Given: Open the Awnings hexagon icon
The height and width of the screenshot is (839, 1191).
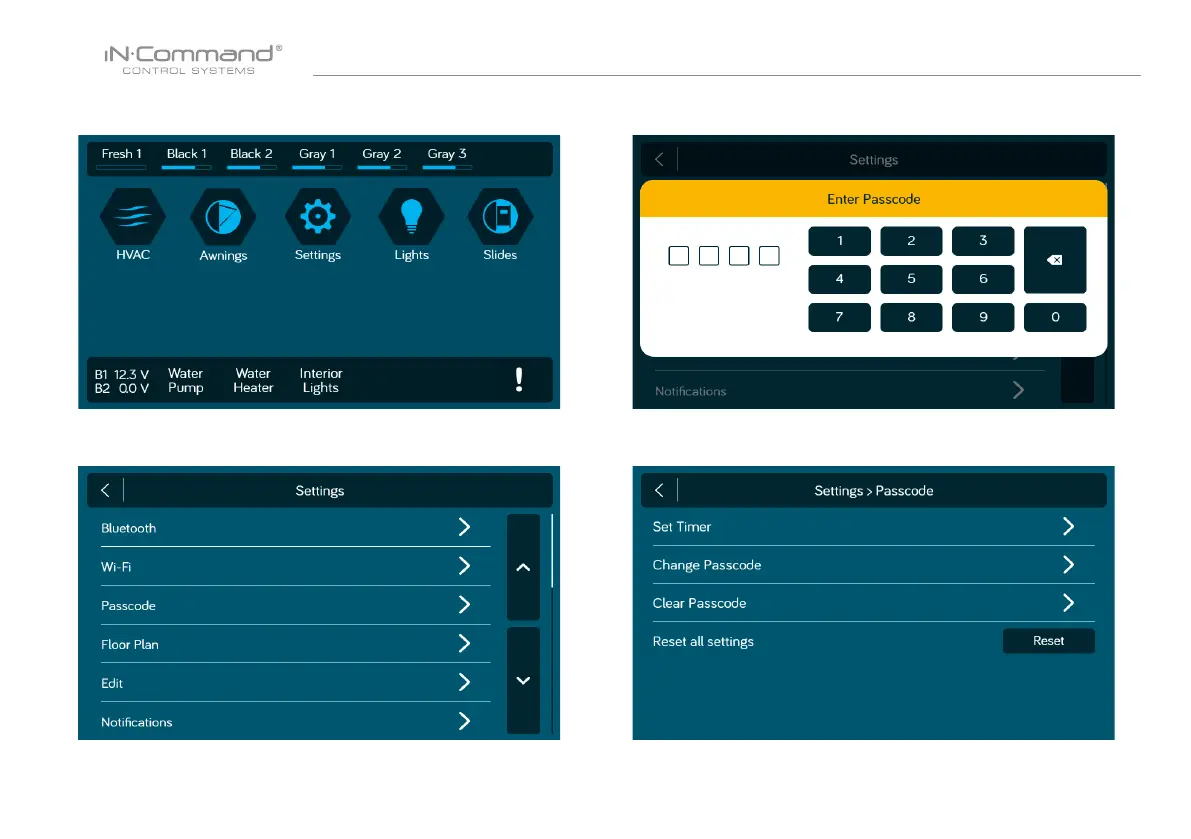Looking at the screenshot, I should [223, 217].
